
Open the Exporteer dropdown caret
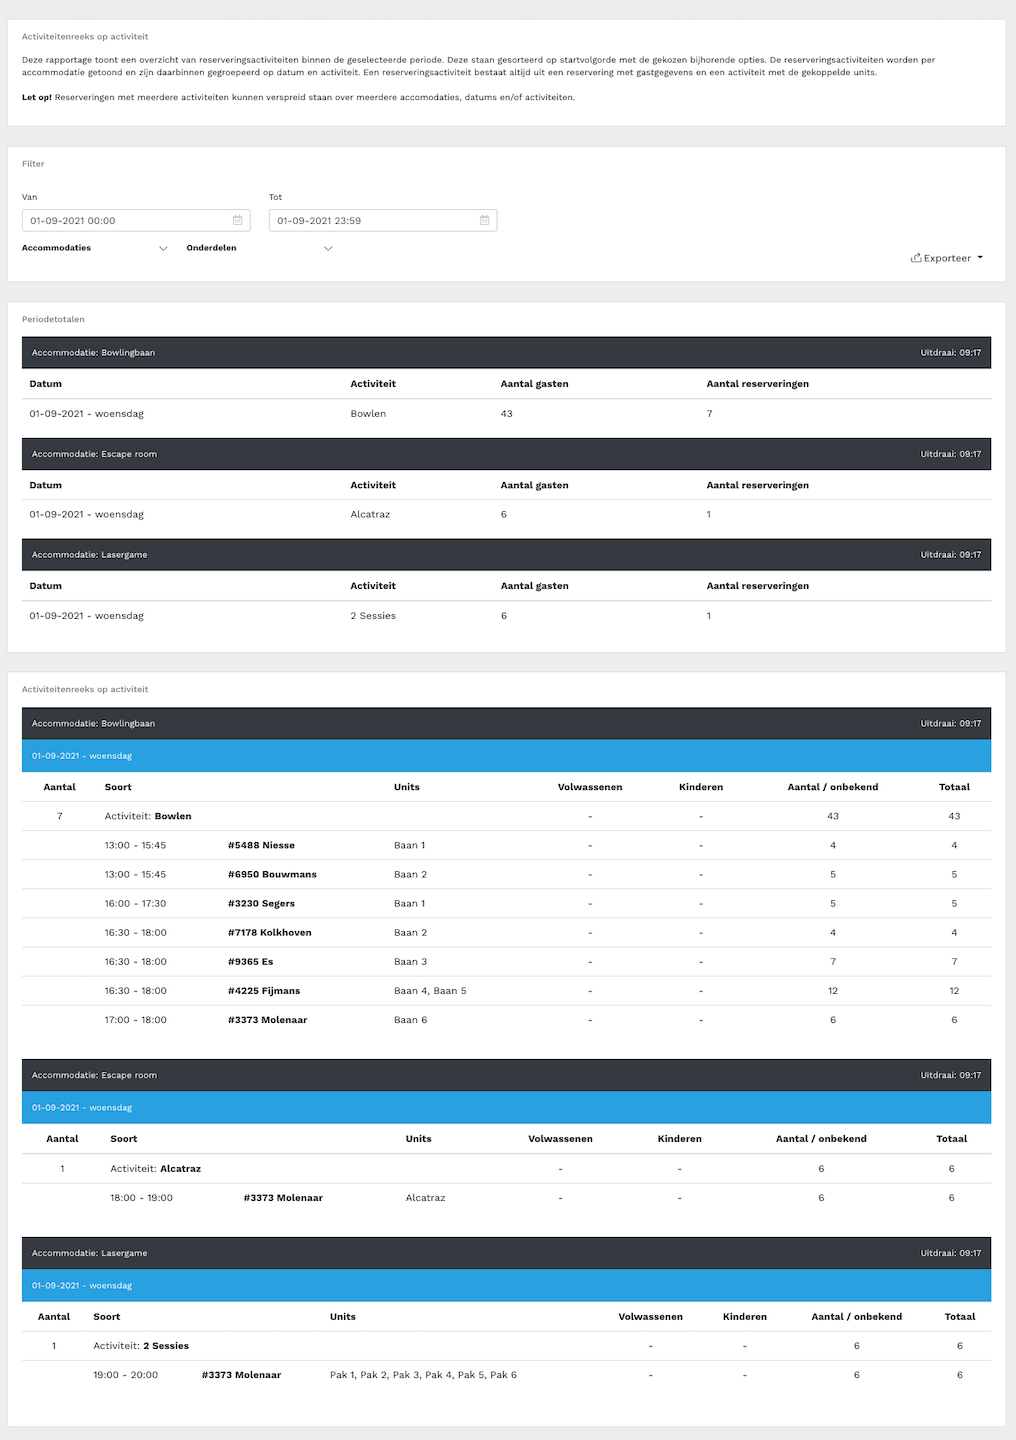[x=980, y=258]
